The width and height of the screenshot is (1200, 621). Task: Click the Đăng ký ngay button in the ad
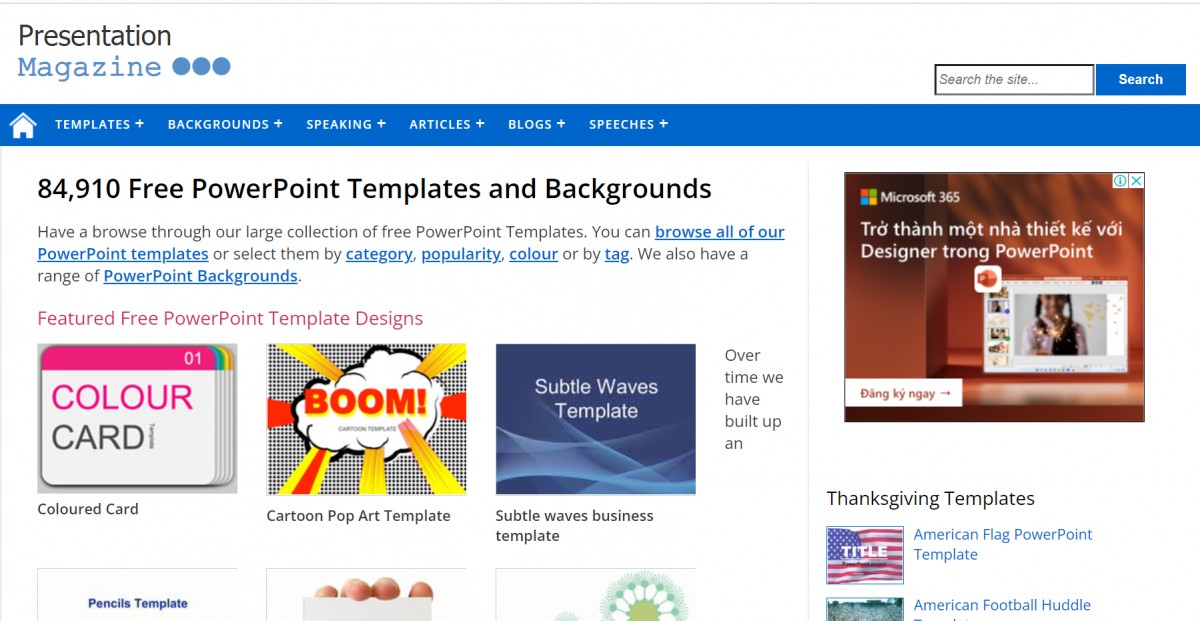point(906,393)
